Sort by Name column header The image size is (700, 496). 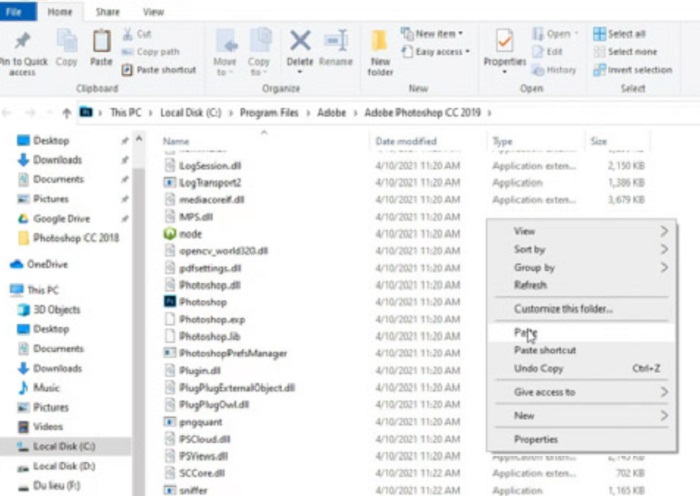click(176, 142)
